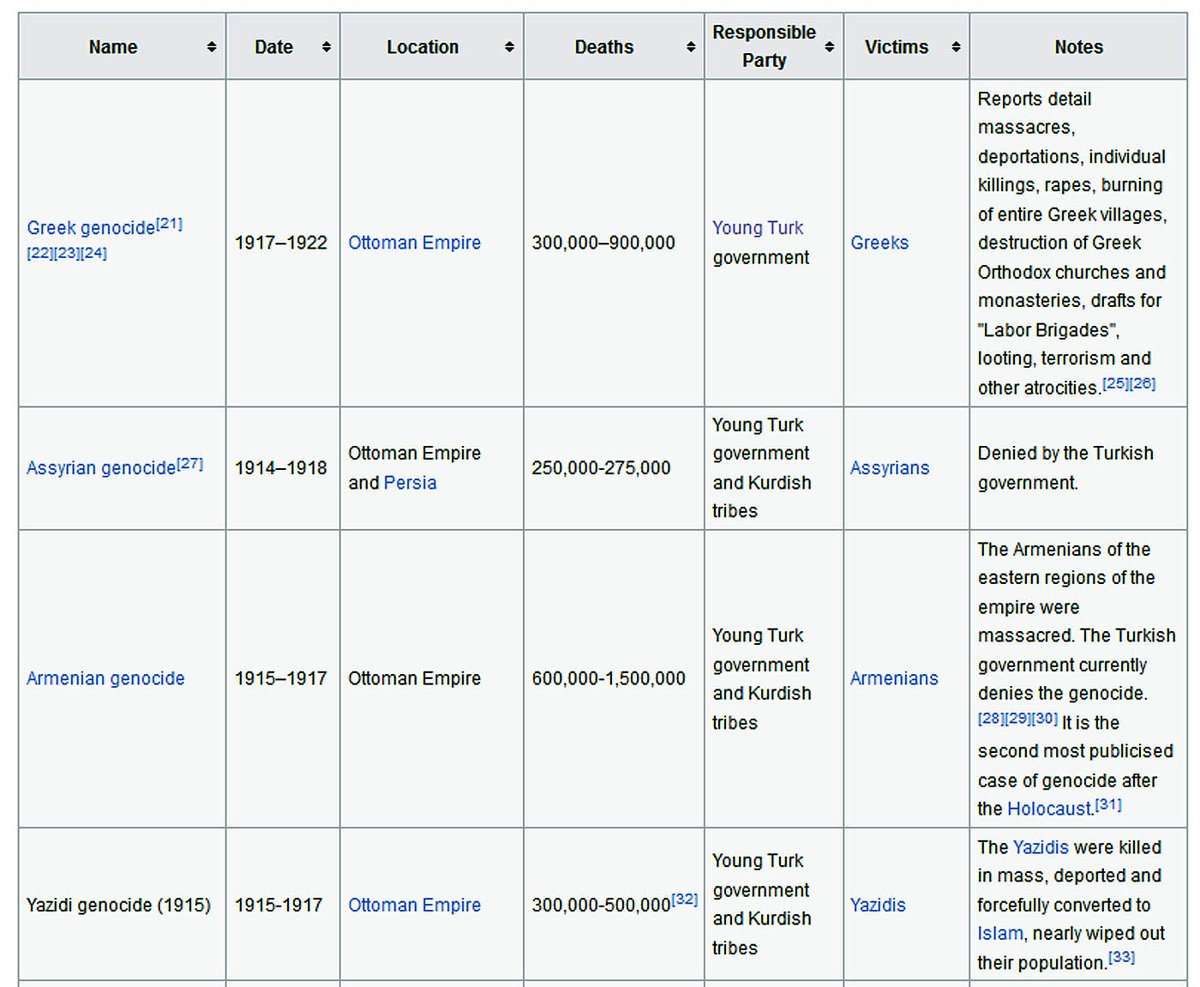Select 'Denied by the Turkish government' note
This screenshot has height=987, width=1200.
click(1066, 468)
